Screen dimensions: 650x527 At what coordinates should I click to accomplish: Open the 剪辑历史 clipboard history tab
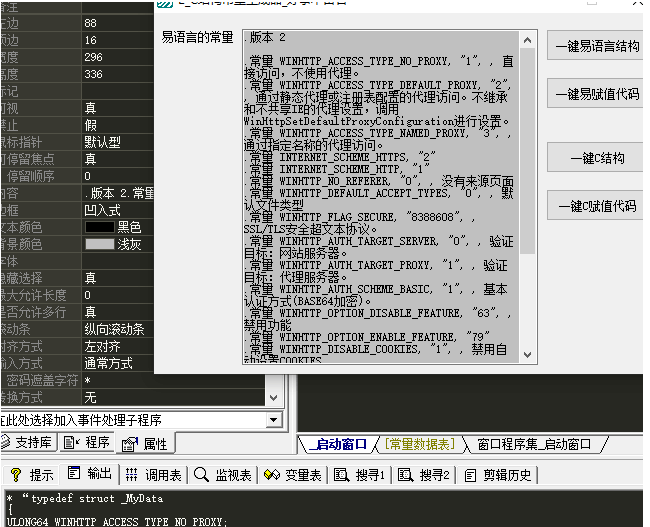[498, 474]
